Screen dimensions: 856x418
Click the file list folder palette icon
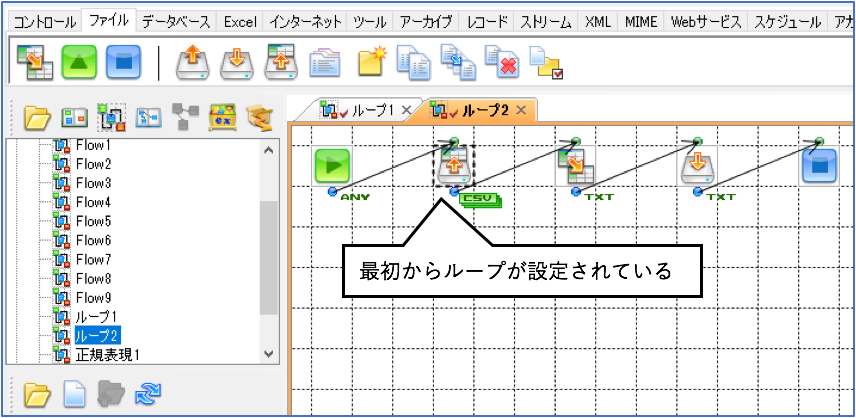325,62
